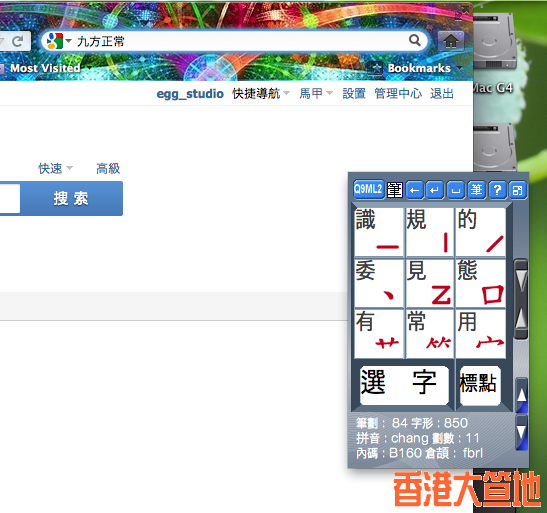
Task: Click the 選字 character selection button
Action: point(404,385)
